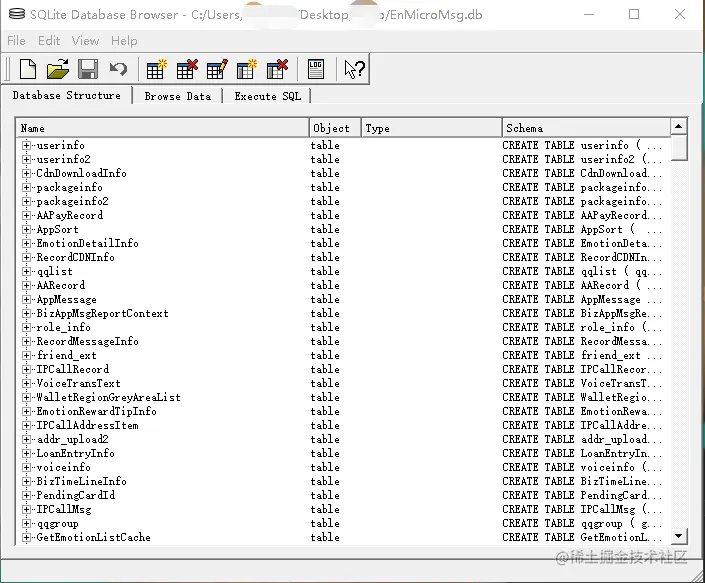Screen dimensions: 705x583
Task: Click the Create Index toolbar icon
Action: [x=247, y=69]
